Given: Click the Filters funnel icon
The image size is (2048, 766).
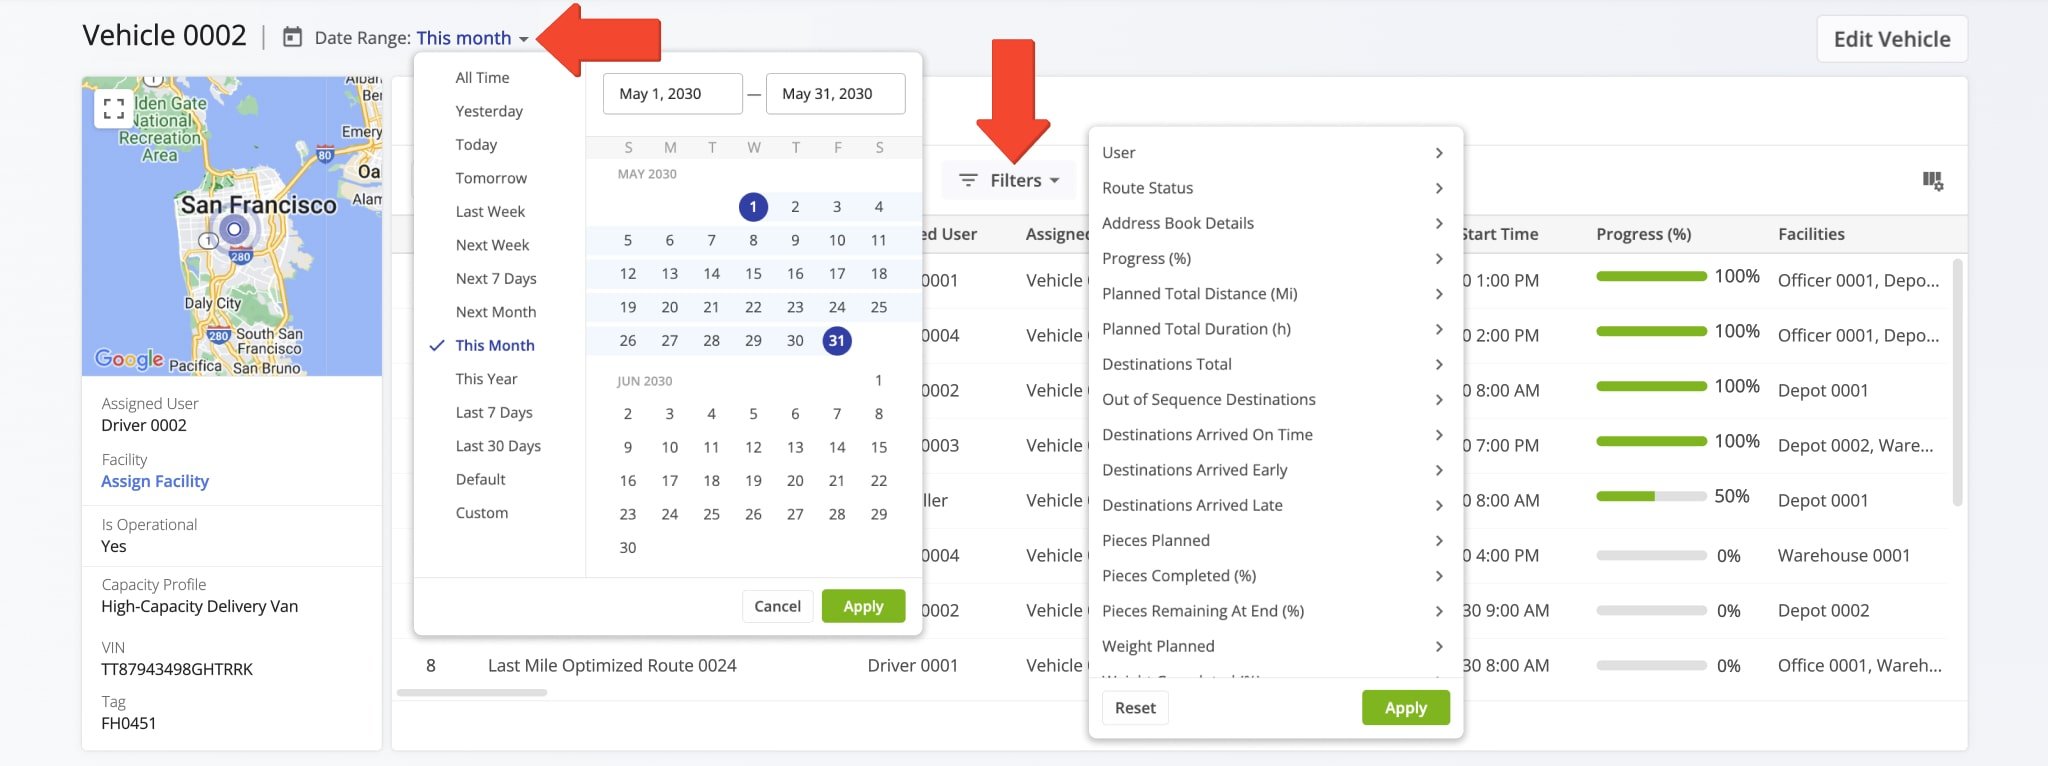Looking at the screenshot, I should 968,180.
